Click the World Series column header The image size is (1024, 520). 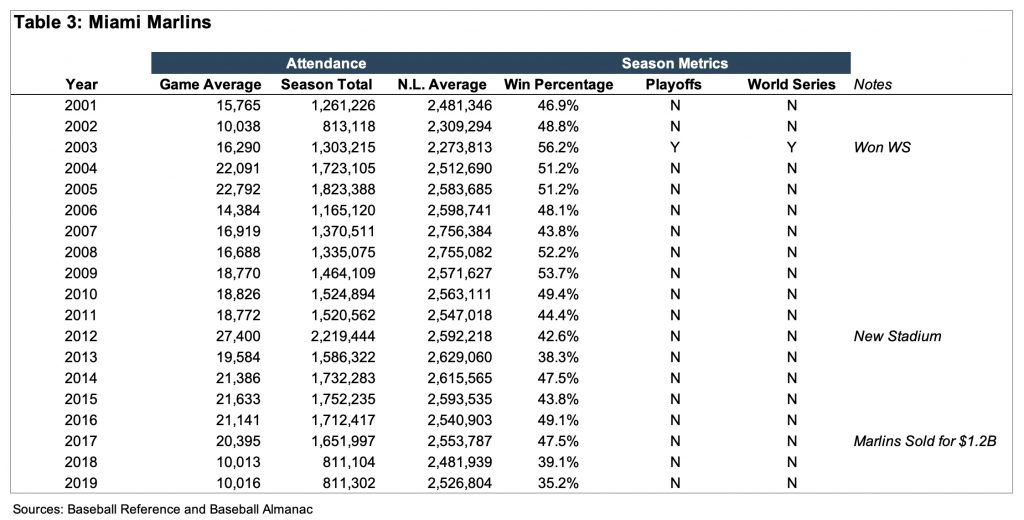point(791,85)
